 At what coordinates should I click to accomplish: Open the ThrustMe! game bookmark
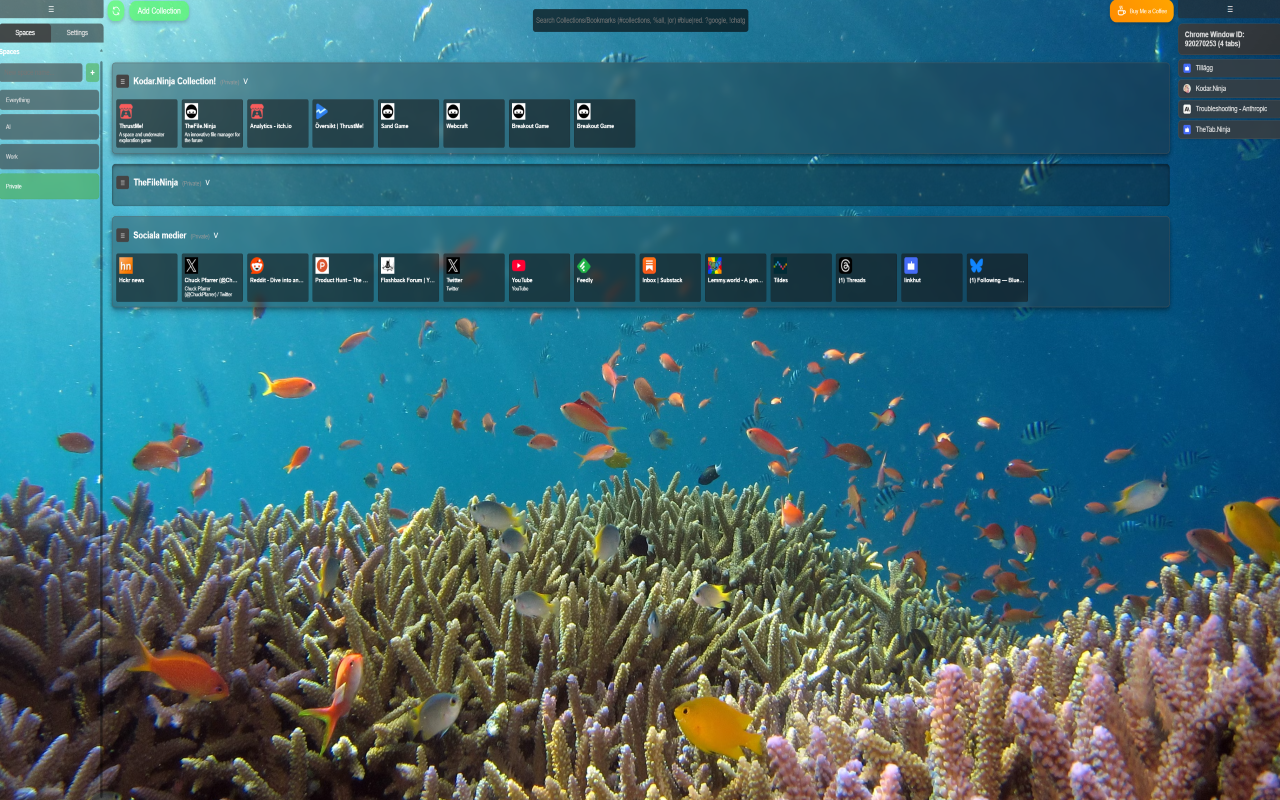click(146, 123)
